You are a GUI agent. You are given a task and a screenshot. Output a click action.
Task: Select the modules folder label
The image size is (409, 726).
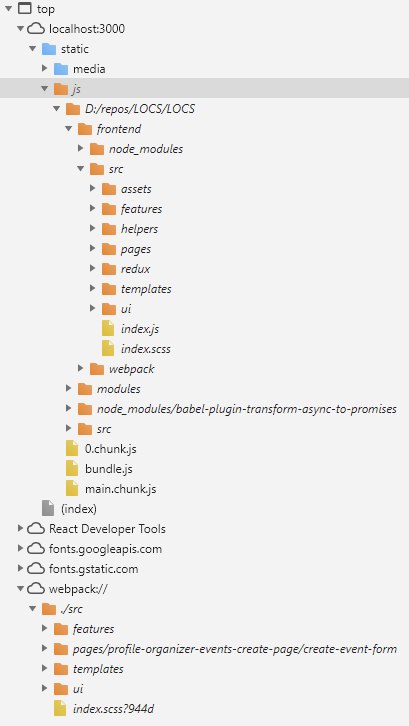pyautogui.click(x=119, y=388)
